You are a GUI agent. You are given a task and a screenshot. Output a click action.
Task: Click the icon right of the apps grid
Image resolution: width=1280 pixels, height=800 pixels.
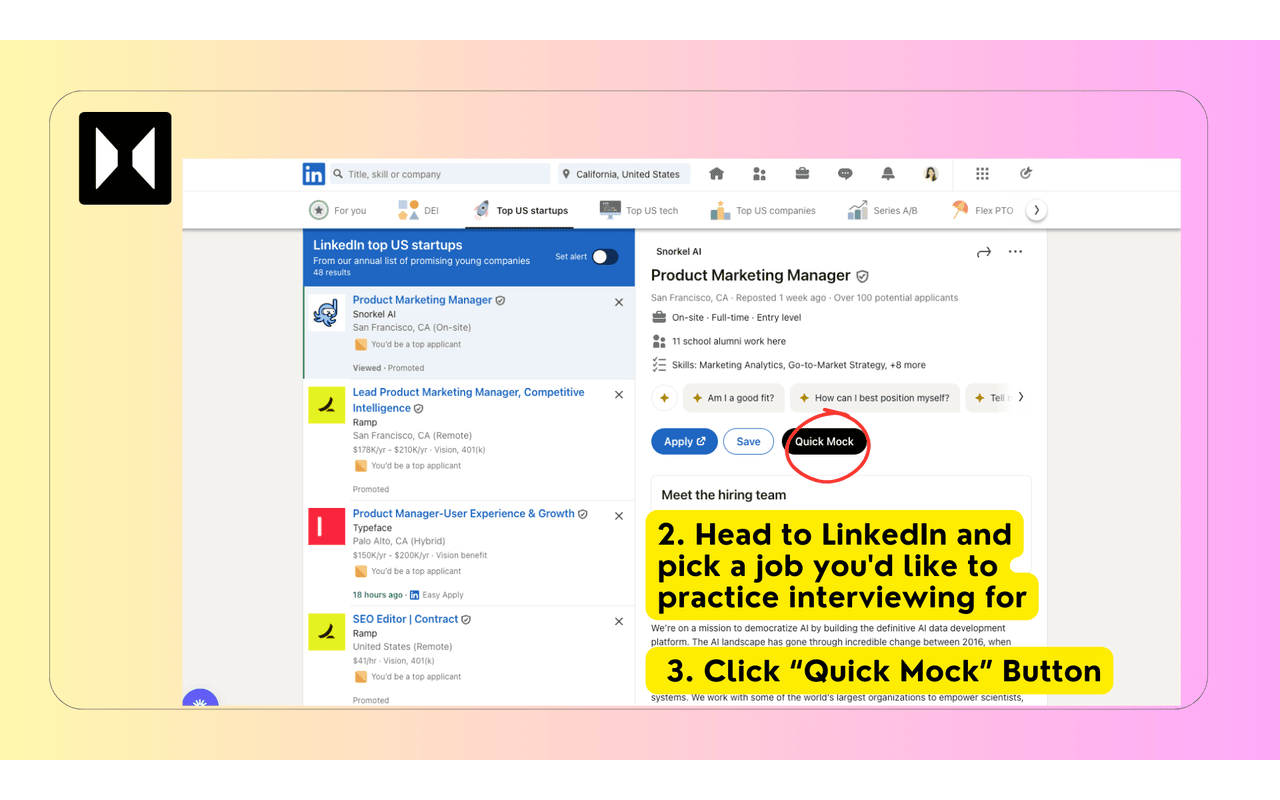click(x=1025, y=174)
